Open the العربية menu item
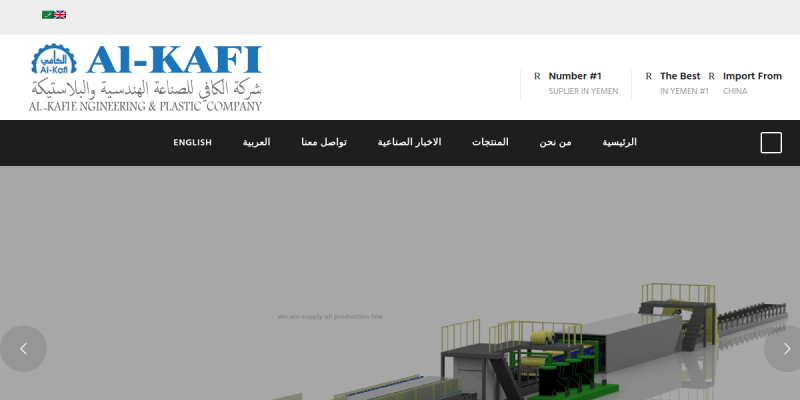 [x=256, y=142]
